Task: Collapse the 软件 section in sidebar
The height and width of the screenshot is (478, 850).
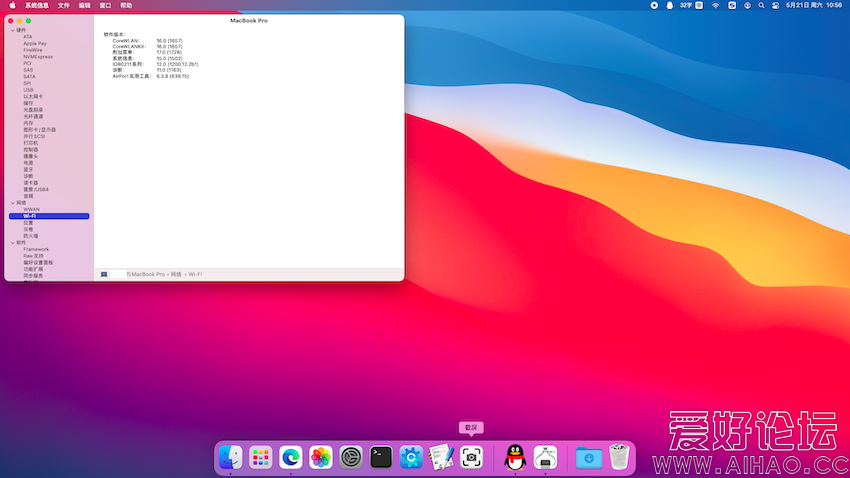Action: (x=12, y=242)
